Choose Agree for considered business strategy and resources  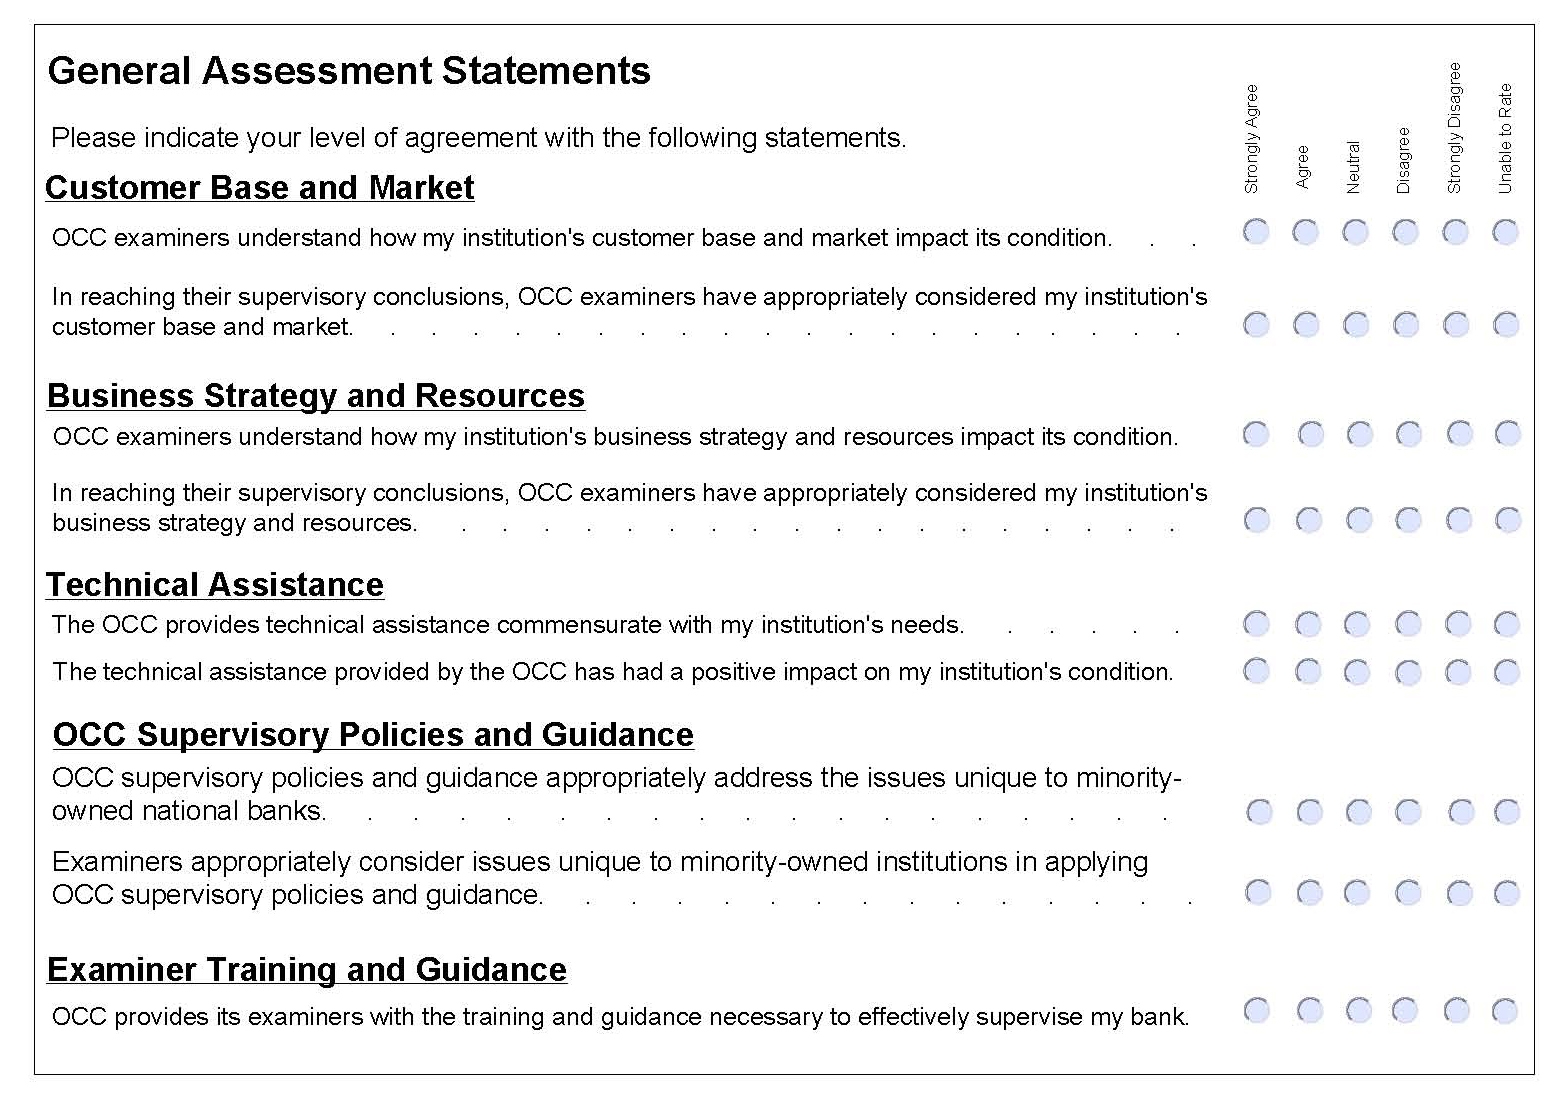[1308, 520]
